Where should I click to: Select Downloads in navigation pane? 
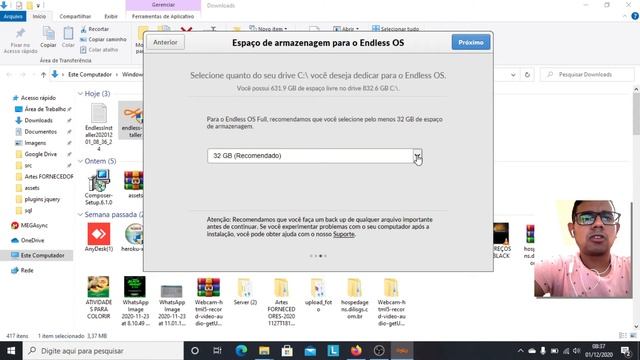pyautogui.click(x=38, y=120)
